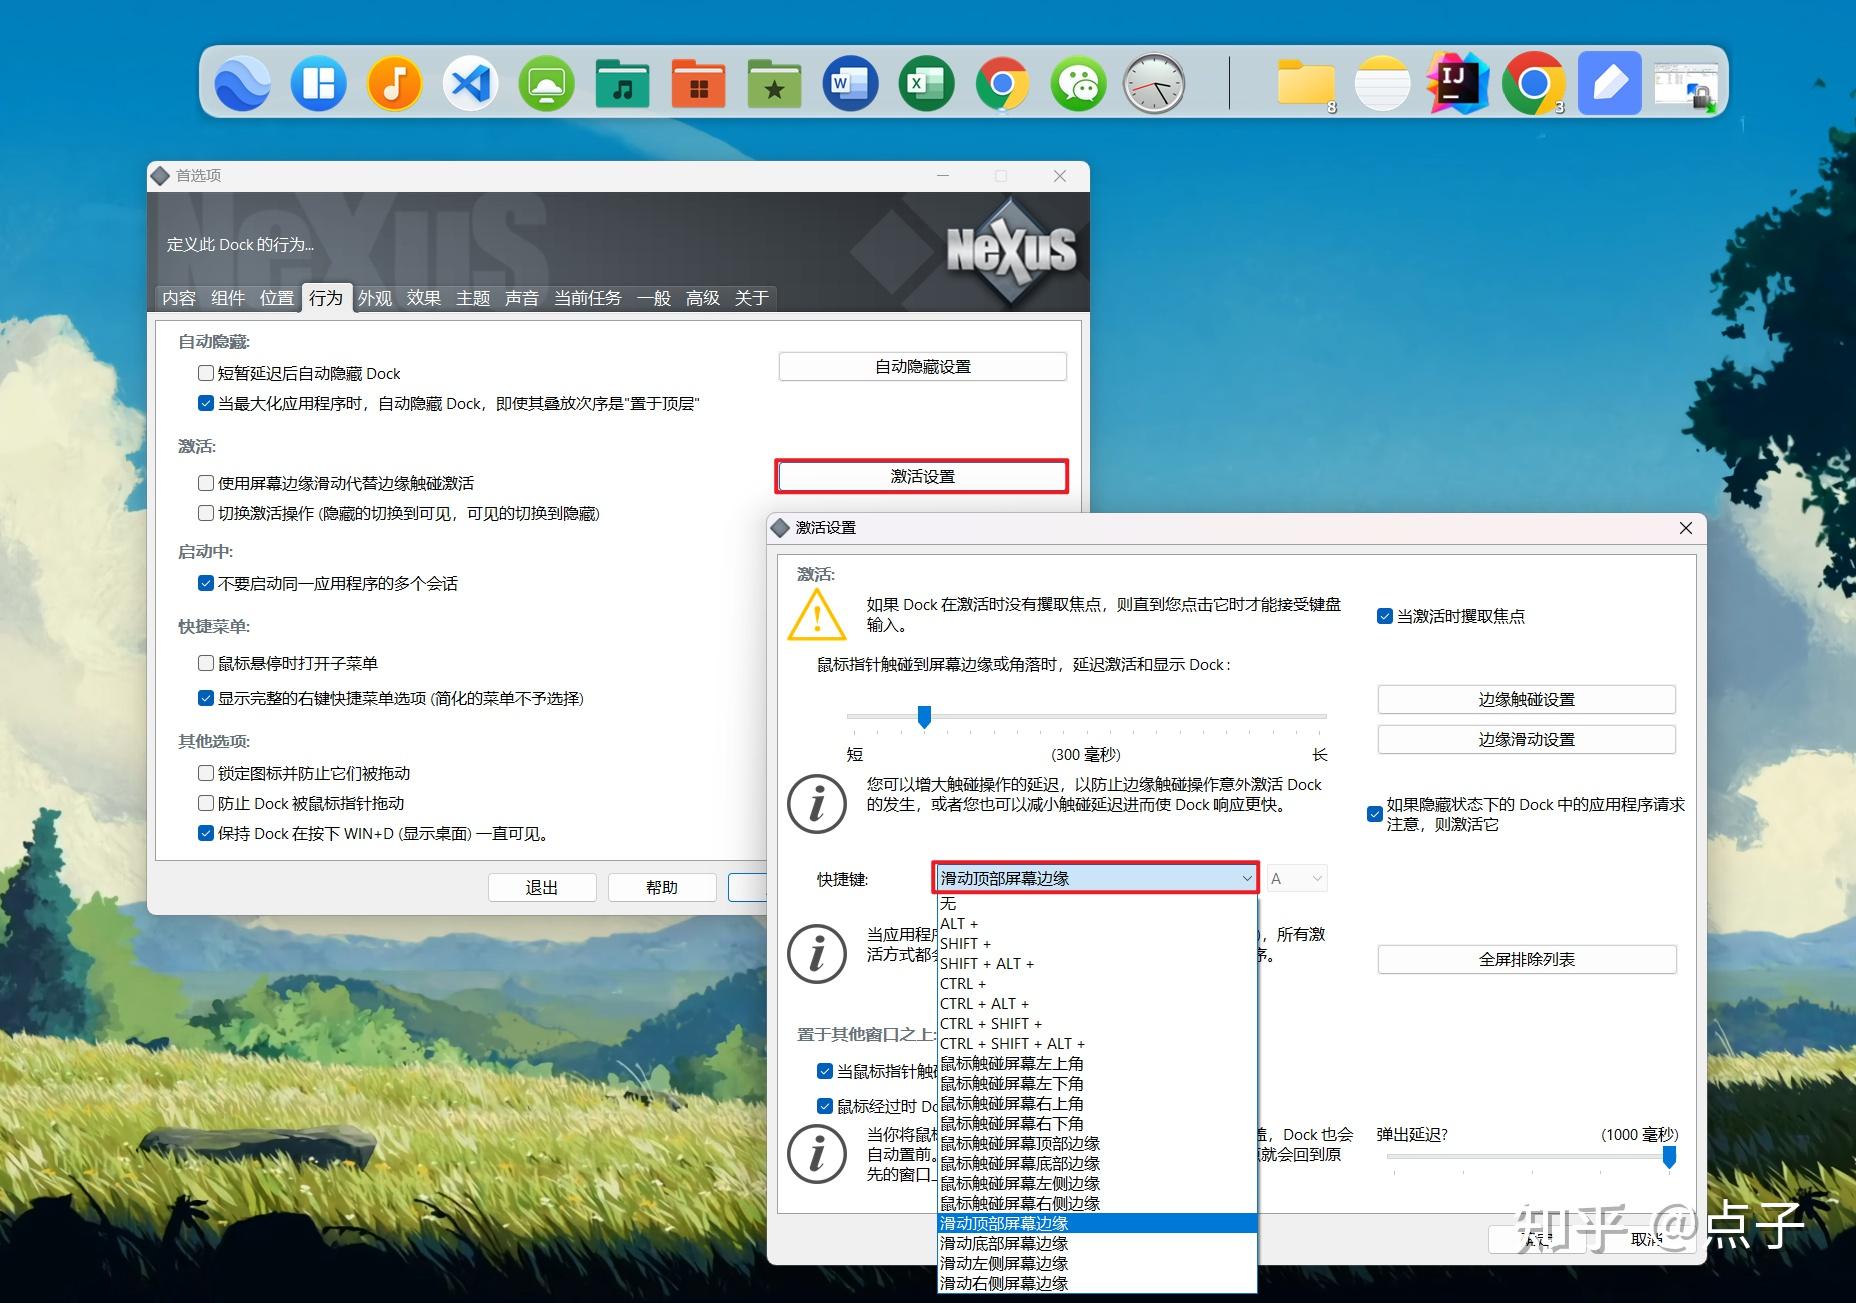Uncheck 当激活时攫取焦点 in 激活设置
This screenshot has height=1303, width=1856.
pos(1385,616)
